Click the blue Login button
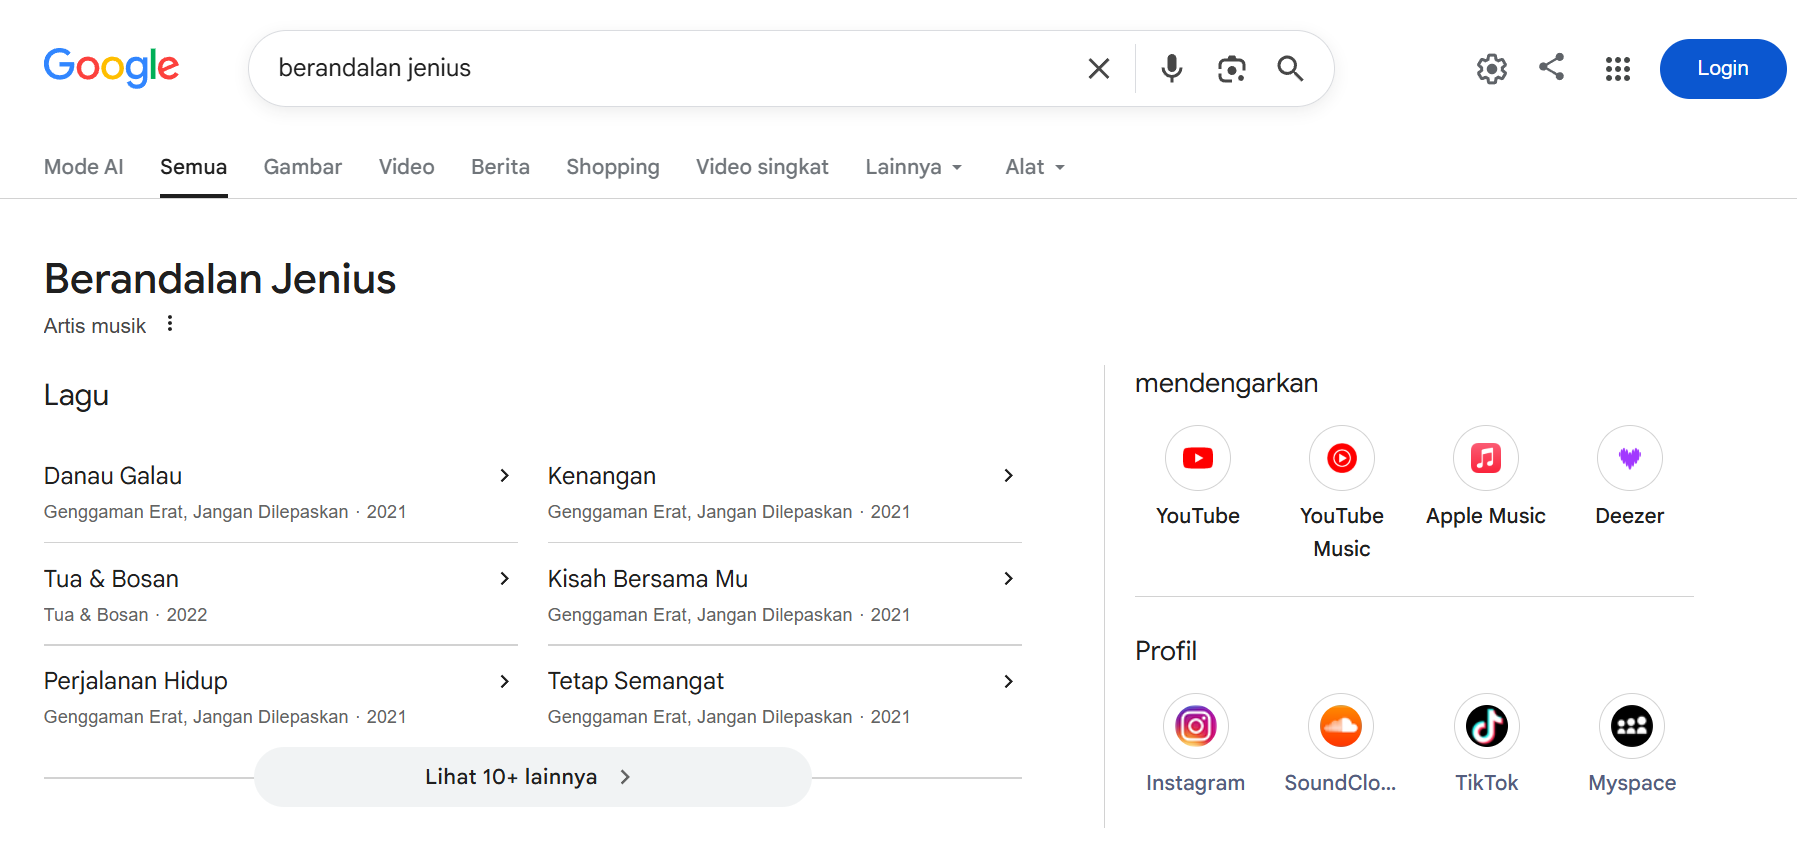 click(1723, 69)
